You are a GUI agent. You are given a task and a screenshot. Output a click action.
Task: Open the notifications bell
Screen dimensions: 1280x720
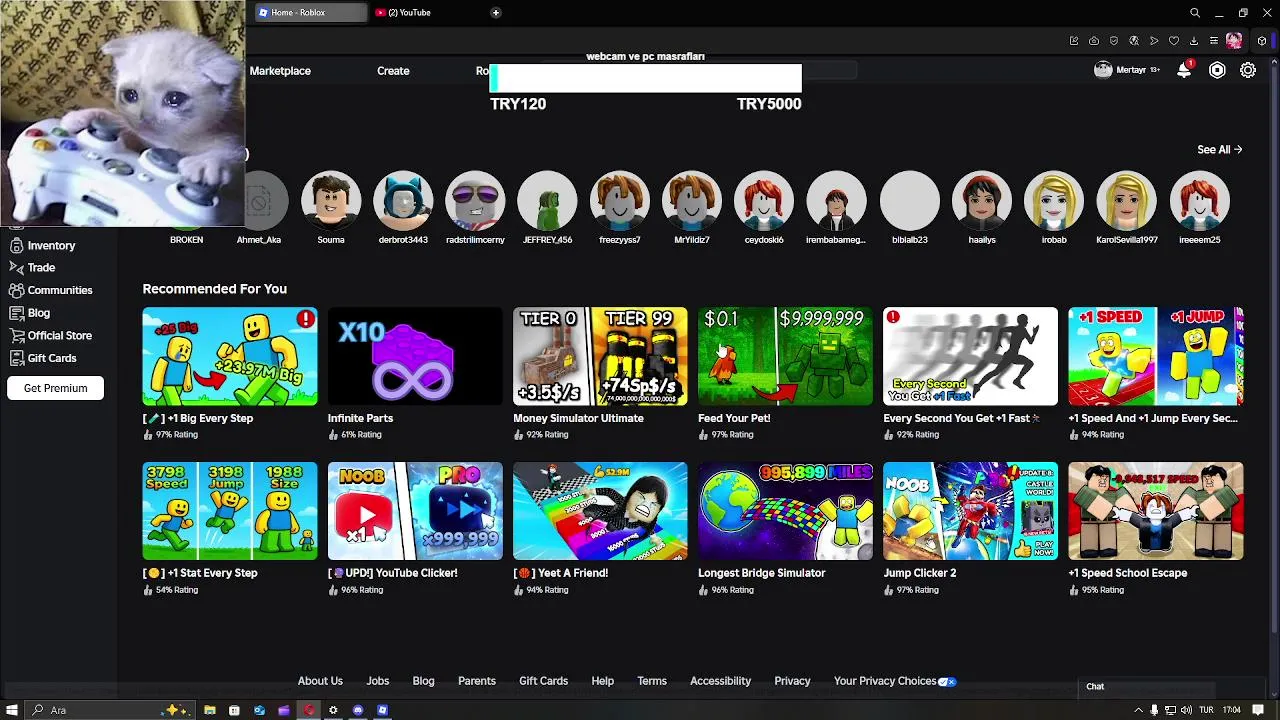click(1184, 70)
